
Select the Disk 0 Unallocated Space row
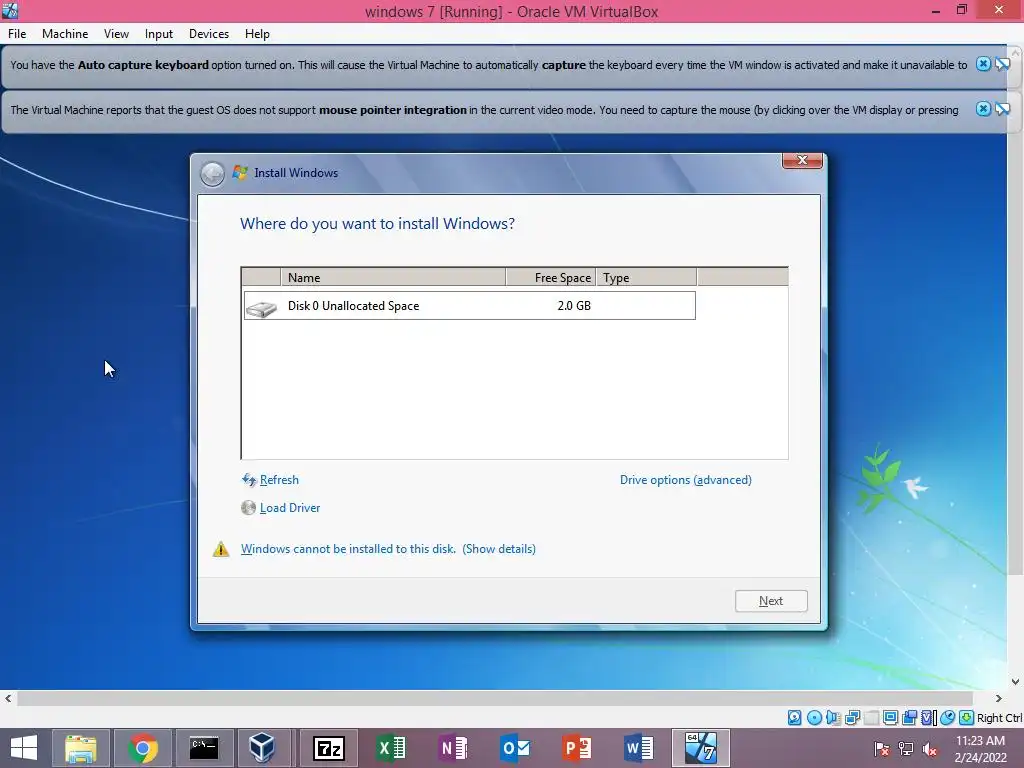pos(470,306)
